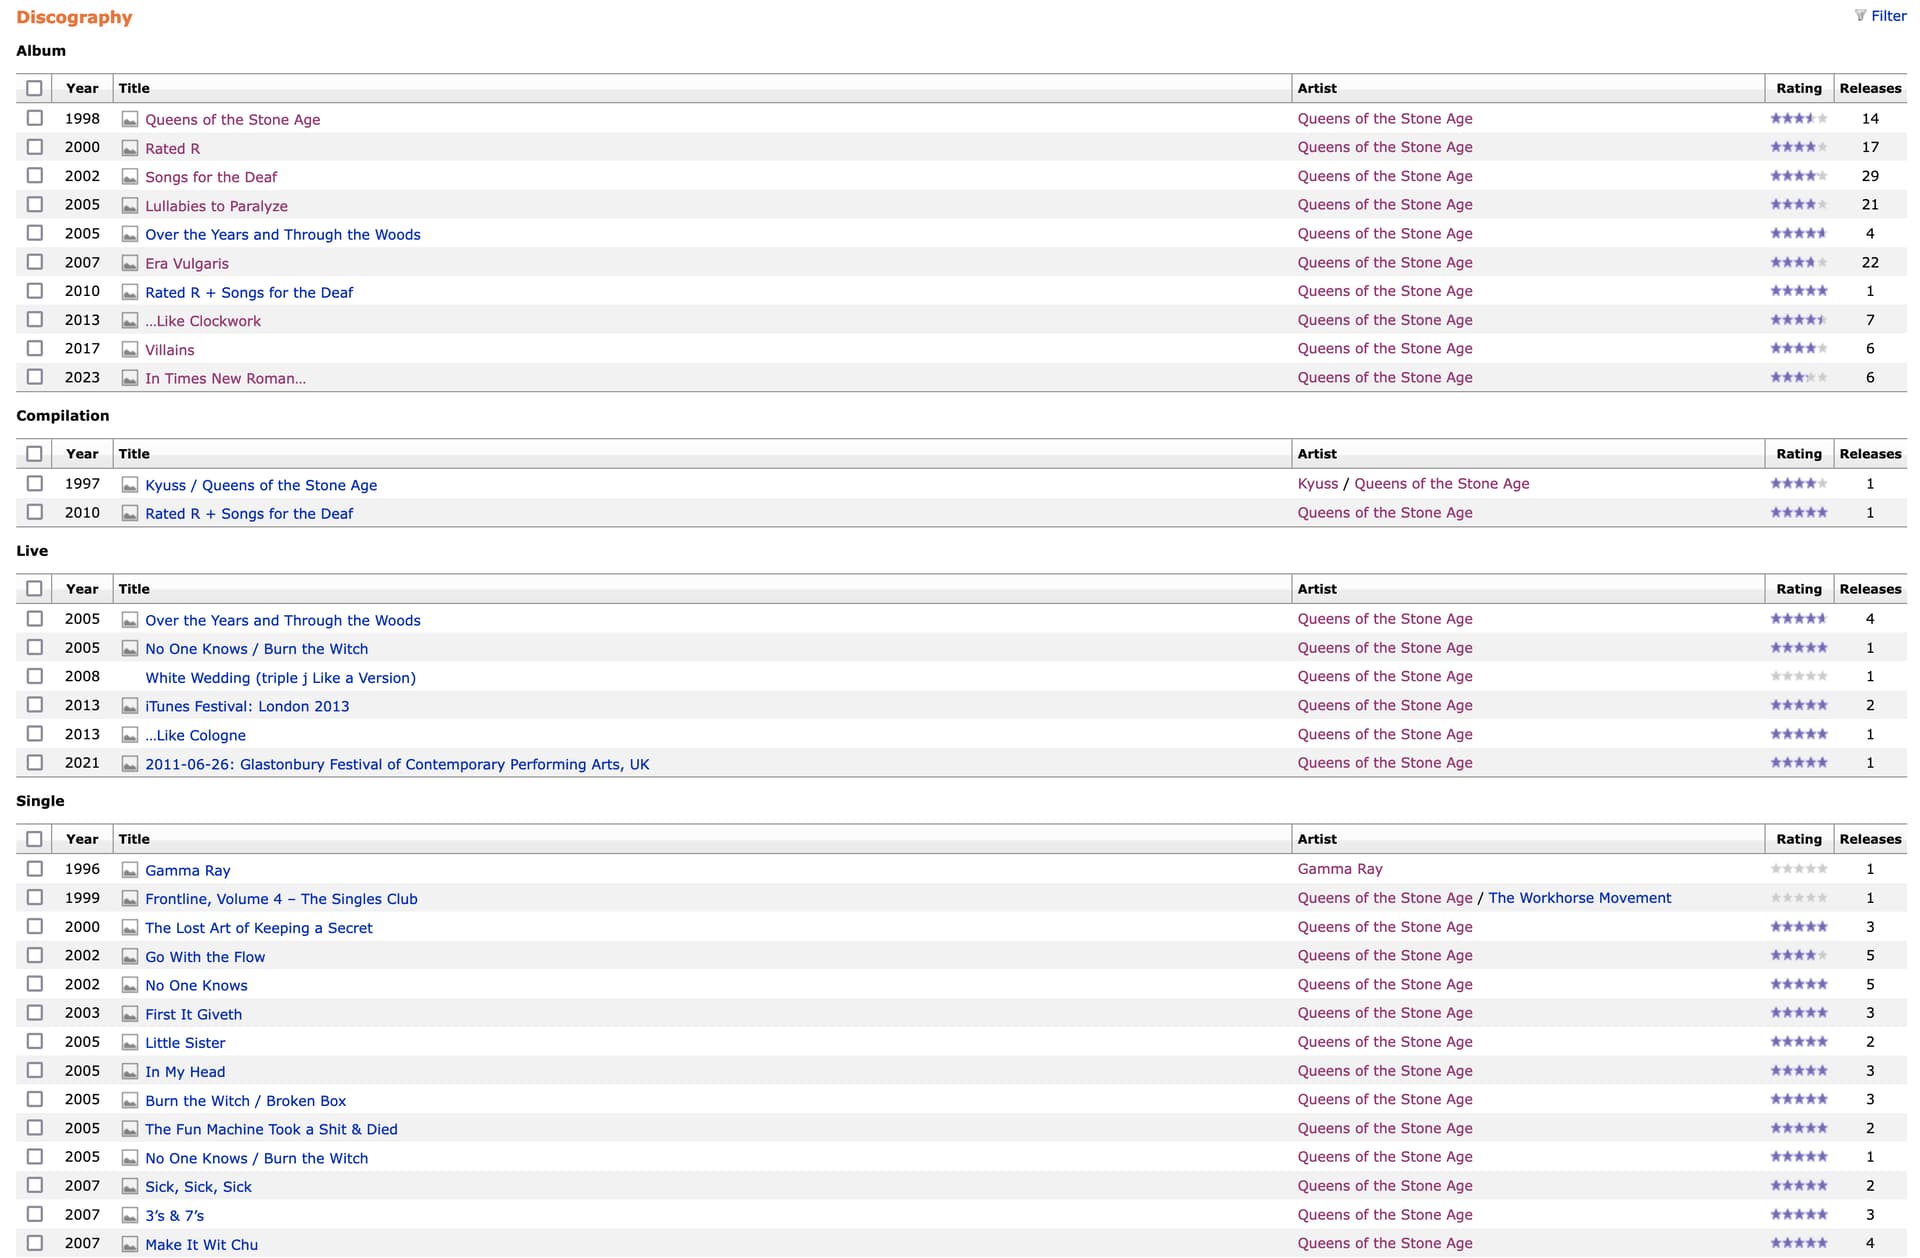1920x1258 pixels.
Task: Click cover art icon beside Lullabies to Paralyze
Action: 130,206
